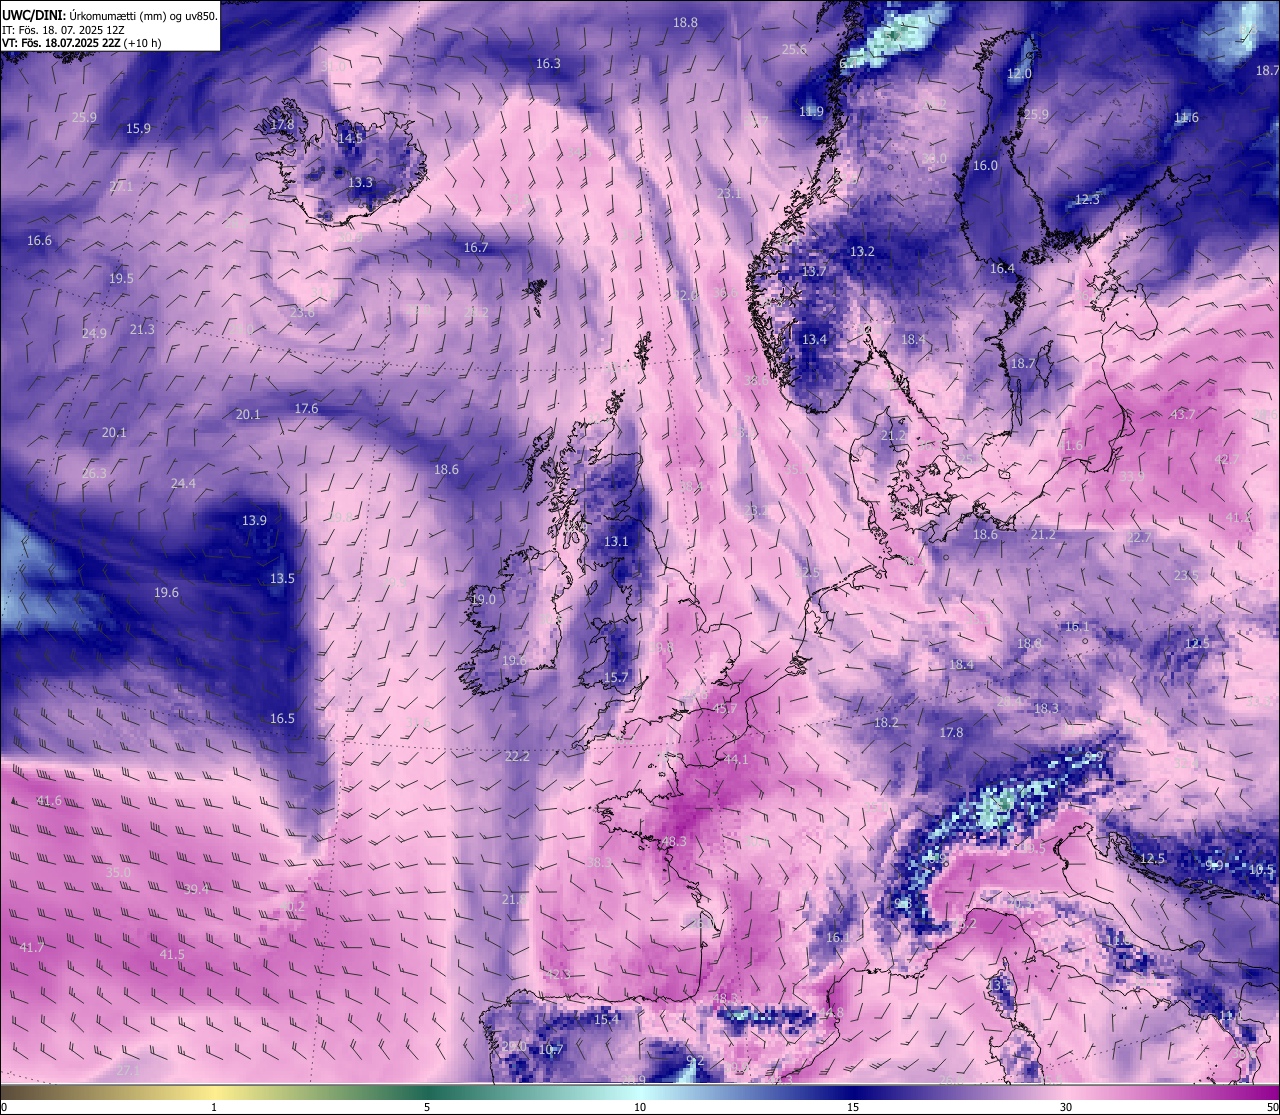Click the 16.5 value southwest of Ireland
This screenshot has height=1115, width=1280.
(282, 719)
